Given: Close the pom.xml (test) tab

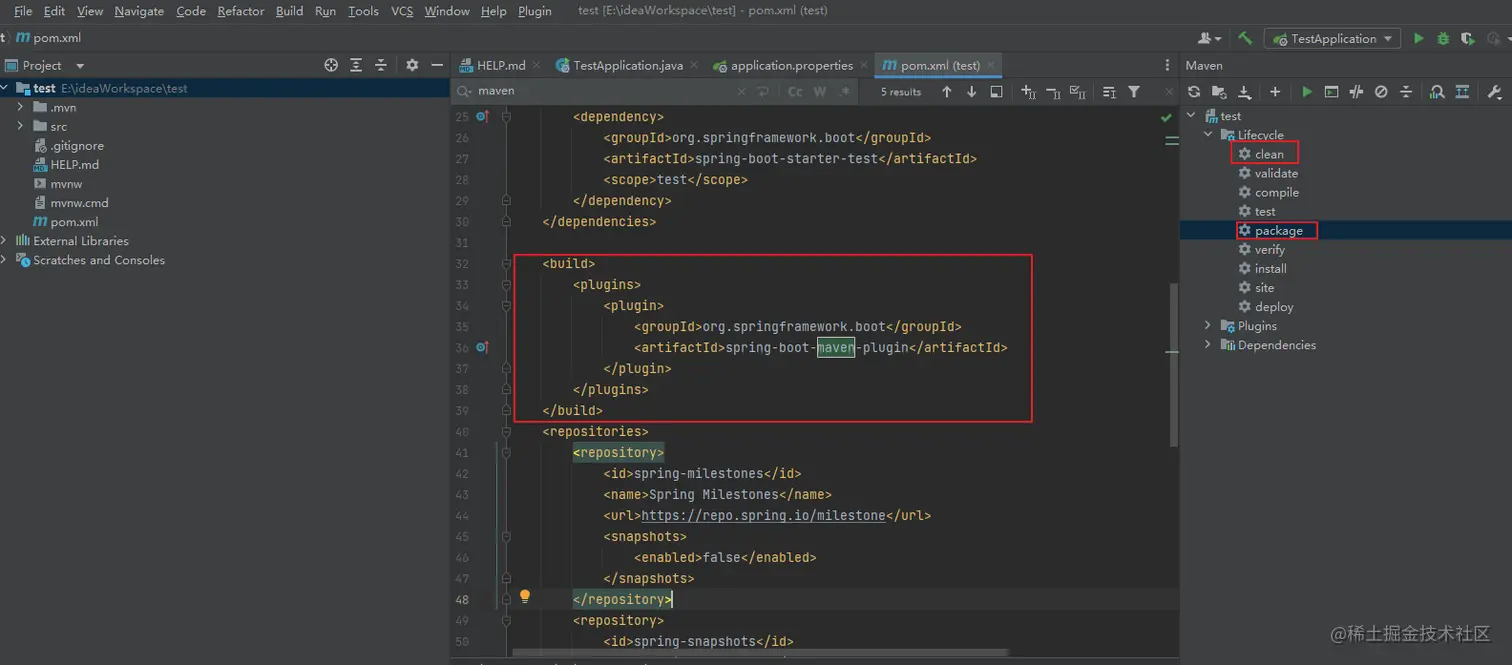Looking at the screenshot, I should click(x=991, y=65).
